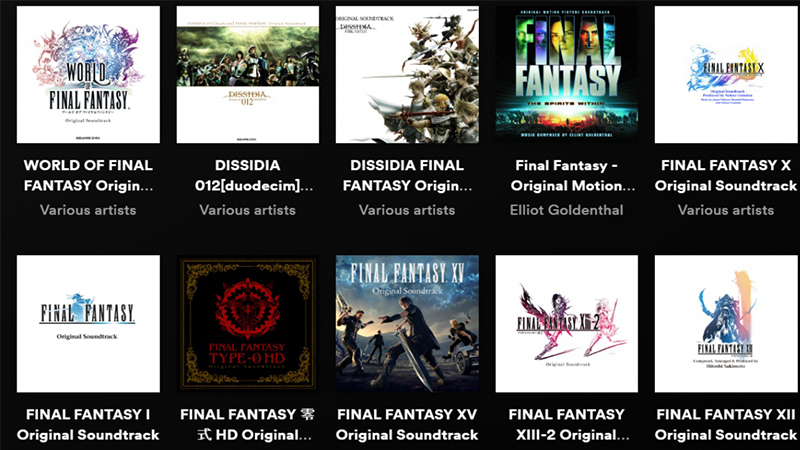This screenshot has height=450, width=800.
Task: Open FINAL FANTASY XV Original Soundtrack title
Action: pyautogui.click(x=407, y=424)
